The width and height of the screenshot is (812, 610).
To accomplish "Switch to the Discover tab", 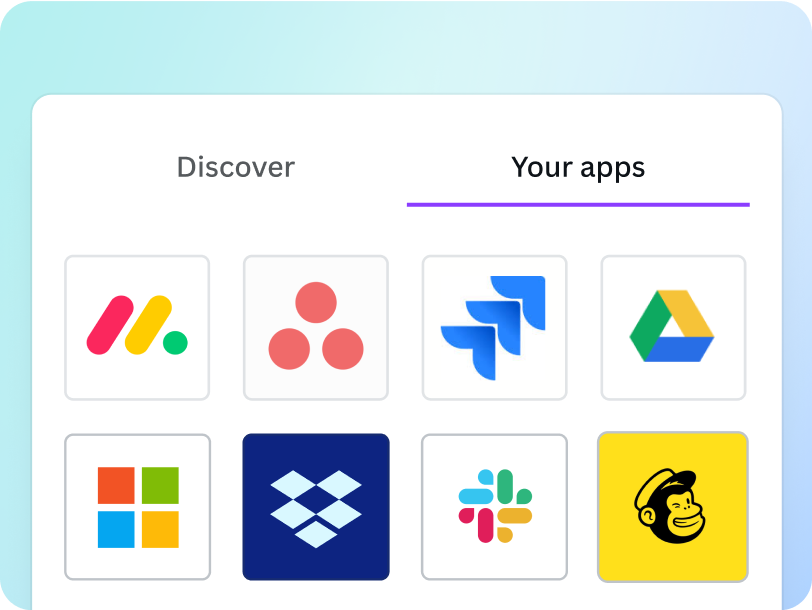I will click(x=236, y=167).
